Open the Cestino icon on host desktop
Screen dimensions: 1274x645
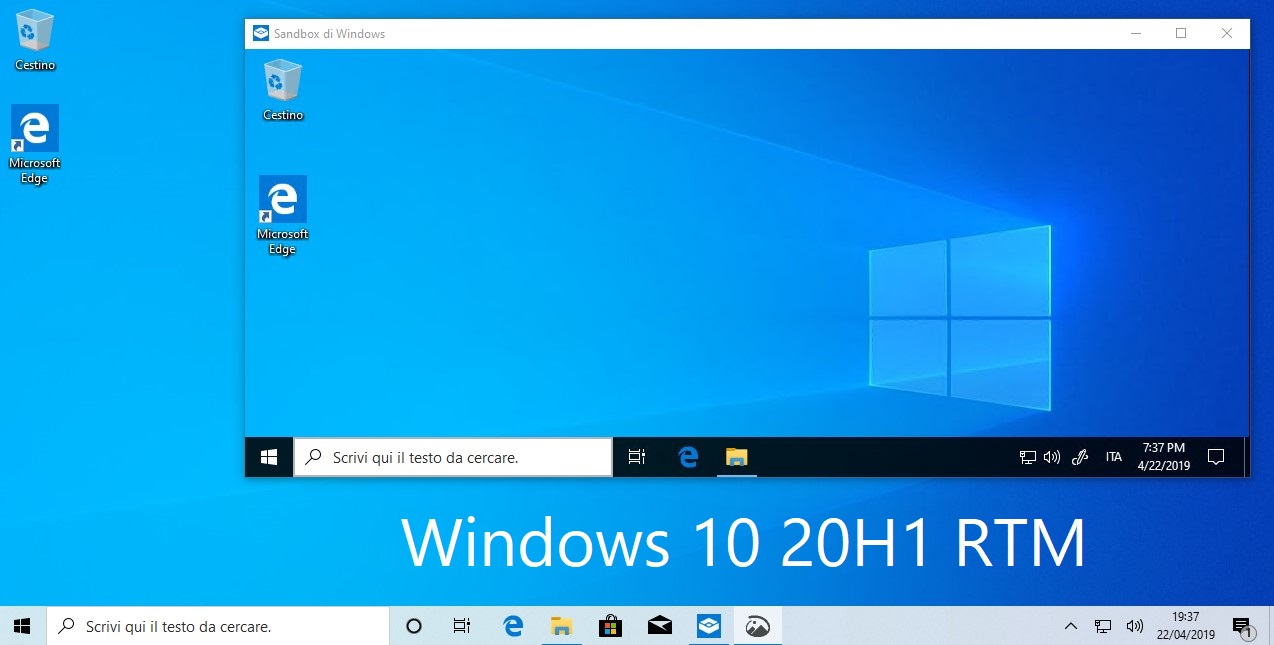35,40
